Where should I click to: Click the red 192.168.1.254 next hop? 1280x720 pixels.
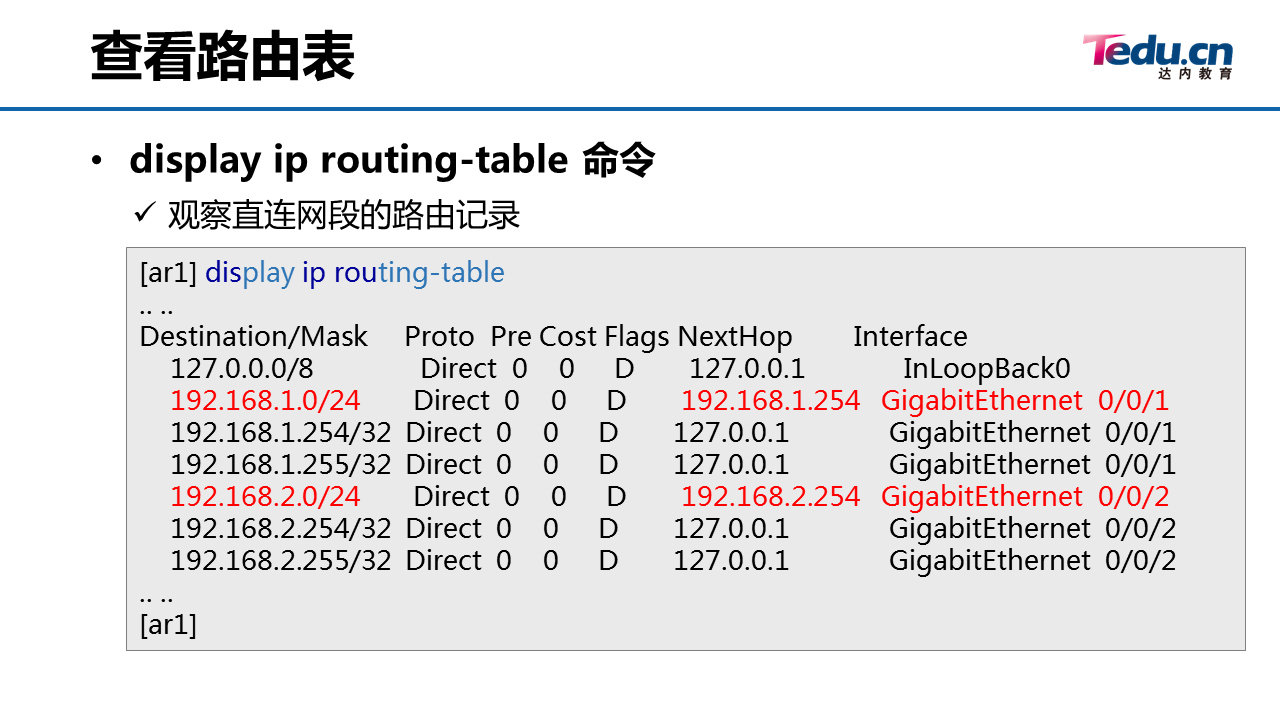[770, 400]
